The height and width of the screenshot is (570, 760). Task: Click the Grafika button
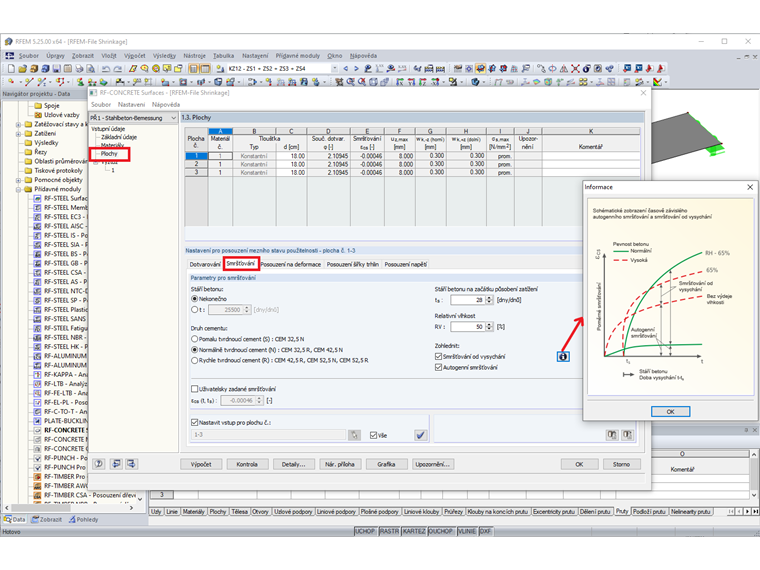pos(386,464)
